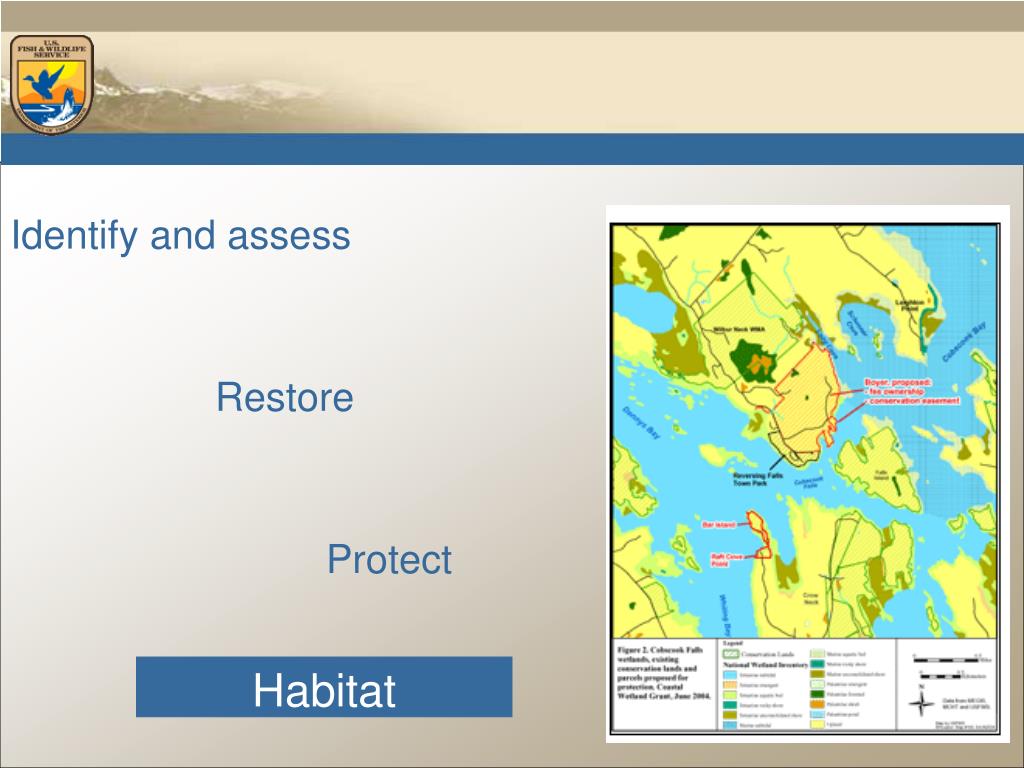Click the "Crow Neck" label on the map
Viewport: 1024px width, 768px height.
tap(810, 598)
